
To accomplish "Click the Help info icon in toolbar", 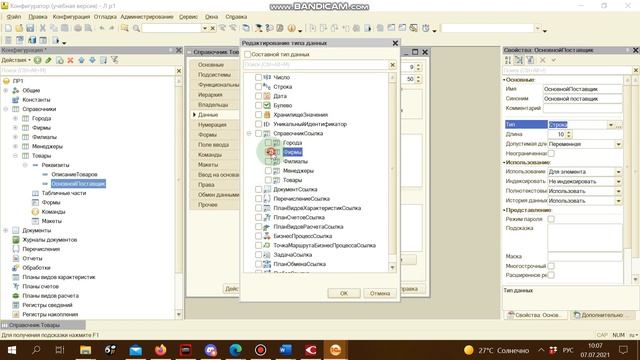I will 291,28.
